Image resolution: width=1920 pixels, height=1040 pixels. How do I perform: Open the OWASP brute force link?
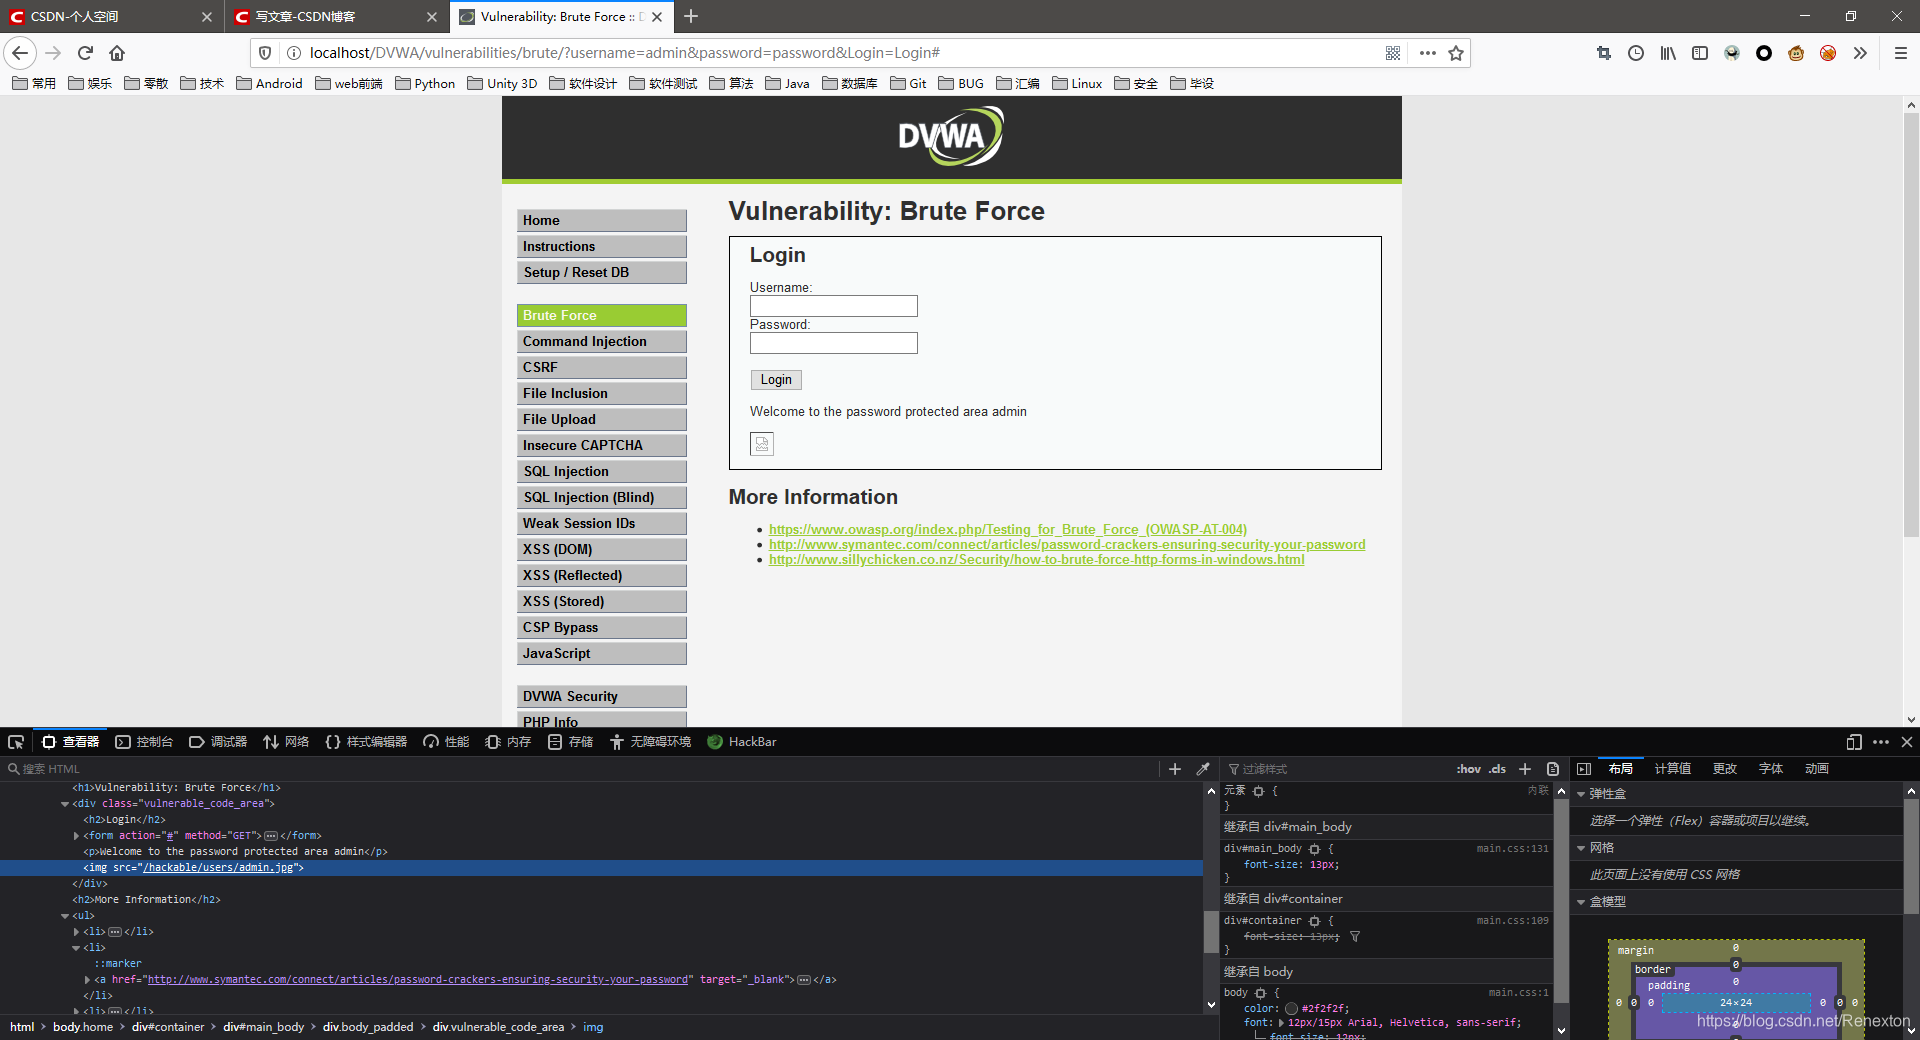tap(1008, 529)
